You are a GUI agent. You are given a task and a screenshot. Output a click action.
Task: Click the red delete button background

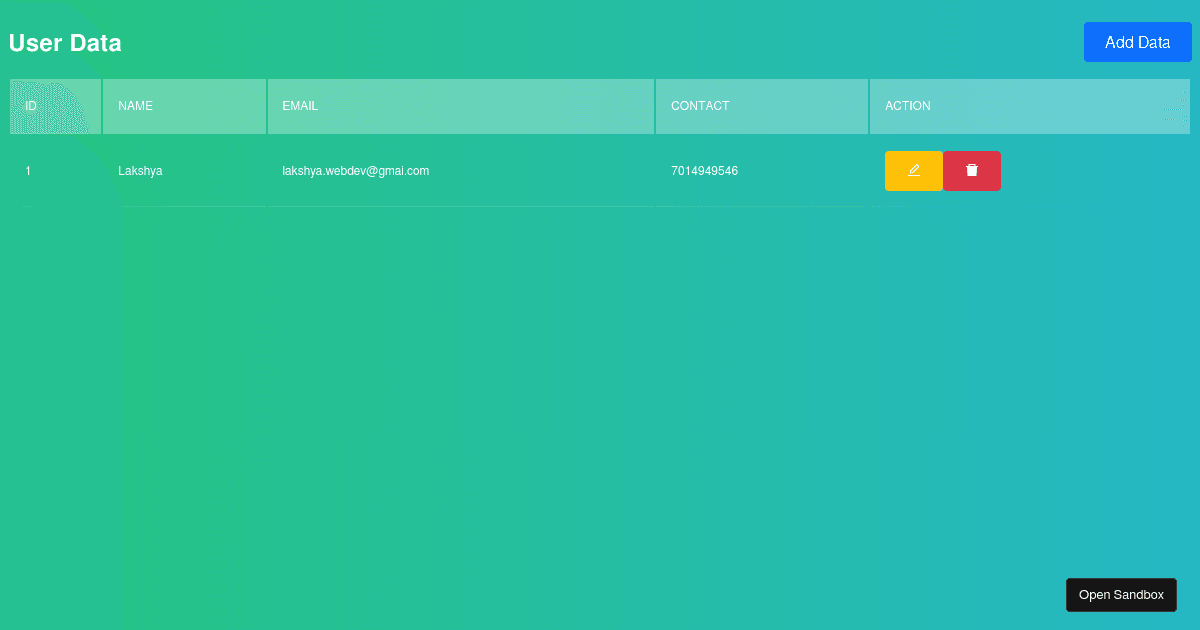971,171
